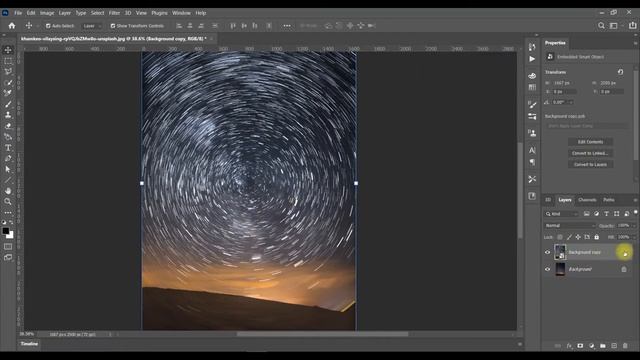Screen dimensions: 640x360
Task: Switch to the Paths tab
Action: pos(609,200)
